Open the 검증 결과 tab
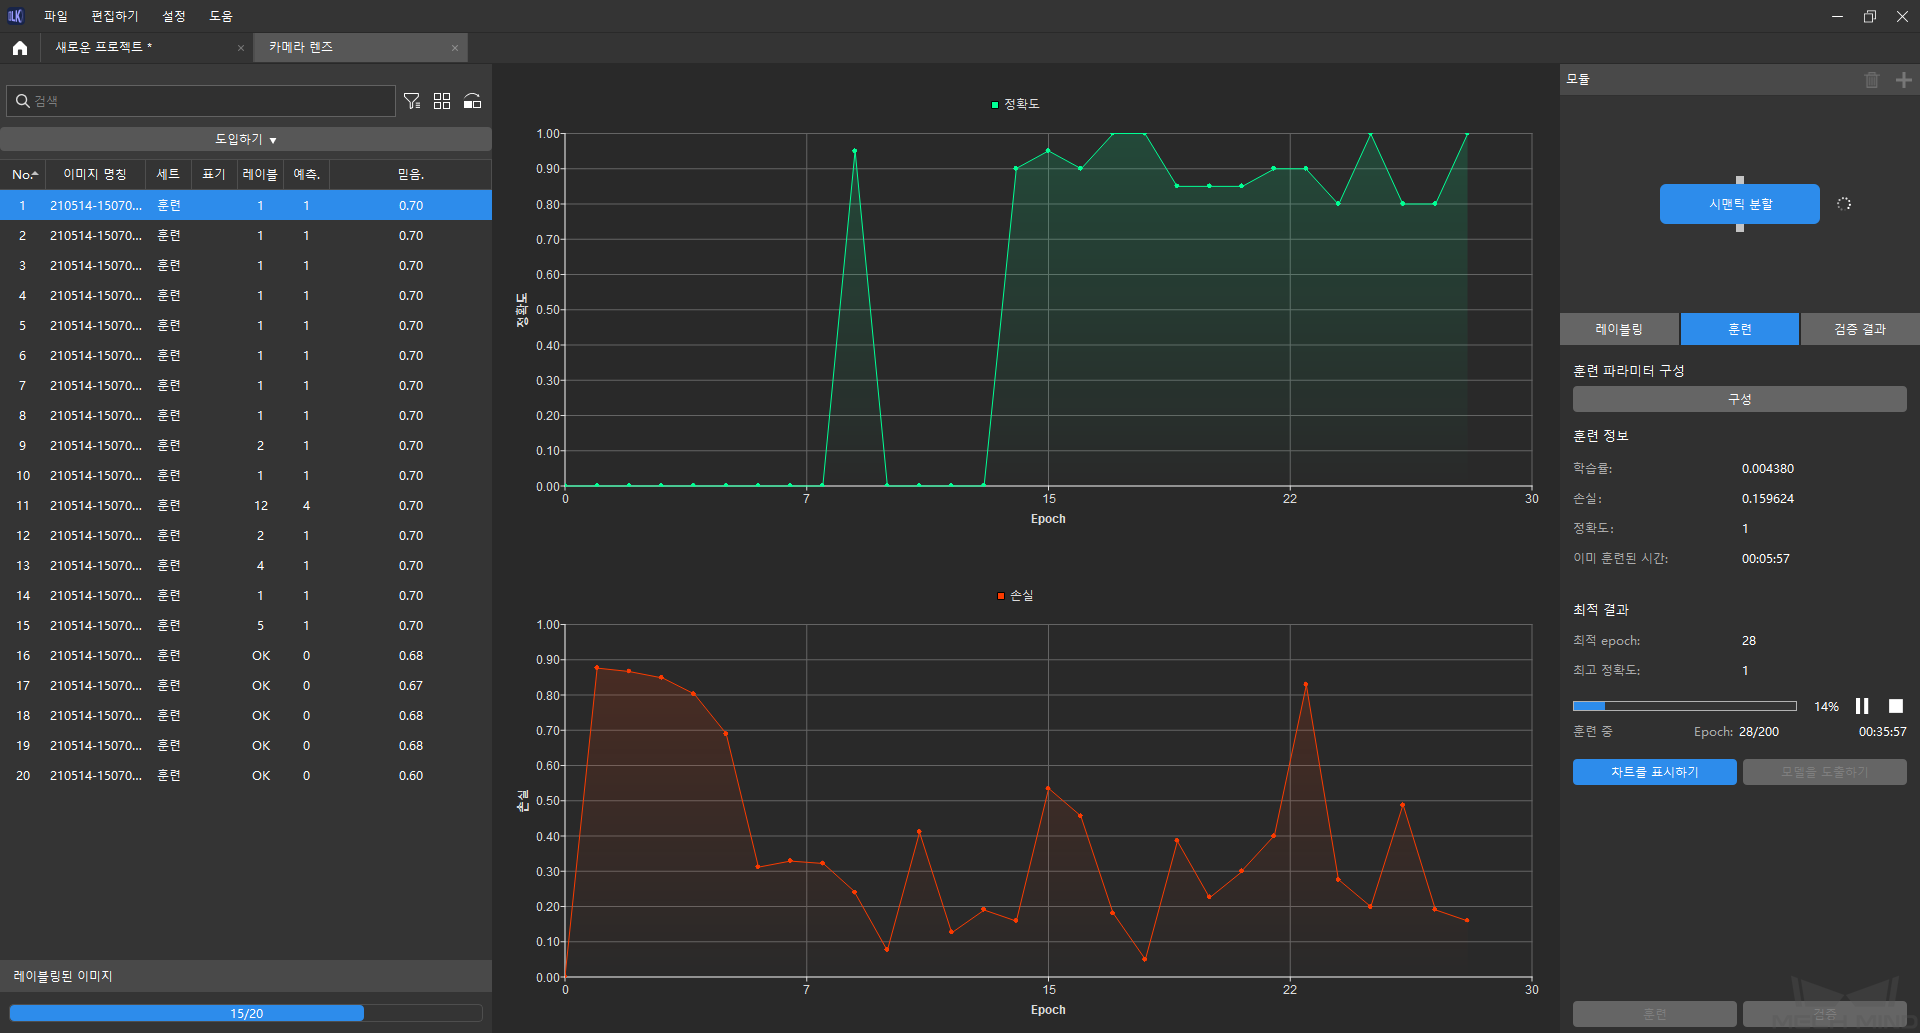The image size is (1920, 1033). 1860,329
